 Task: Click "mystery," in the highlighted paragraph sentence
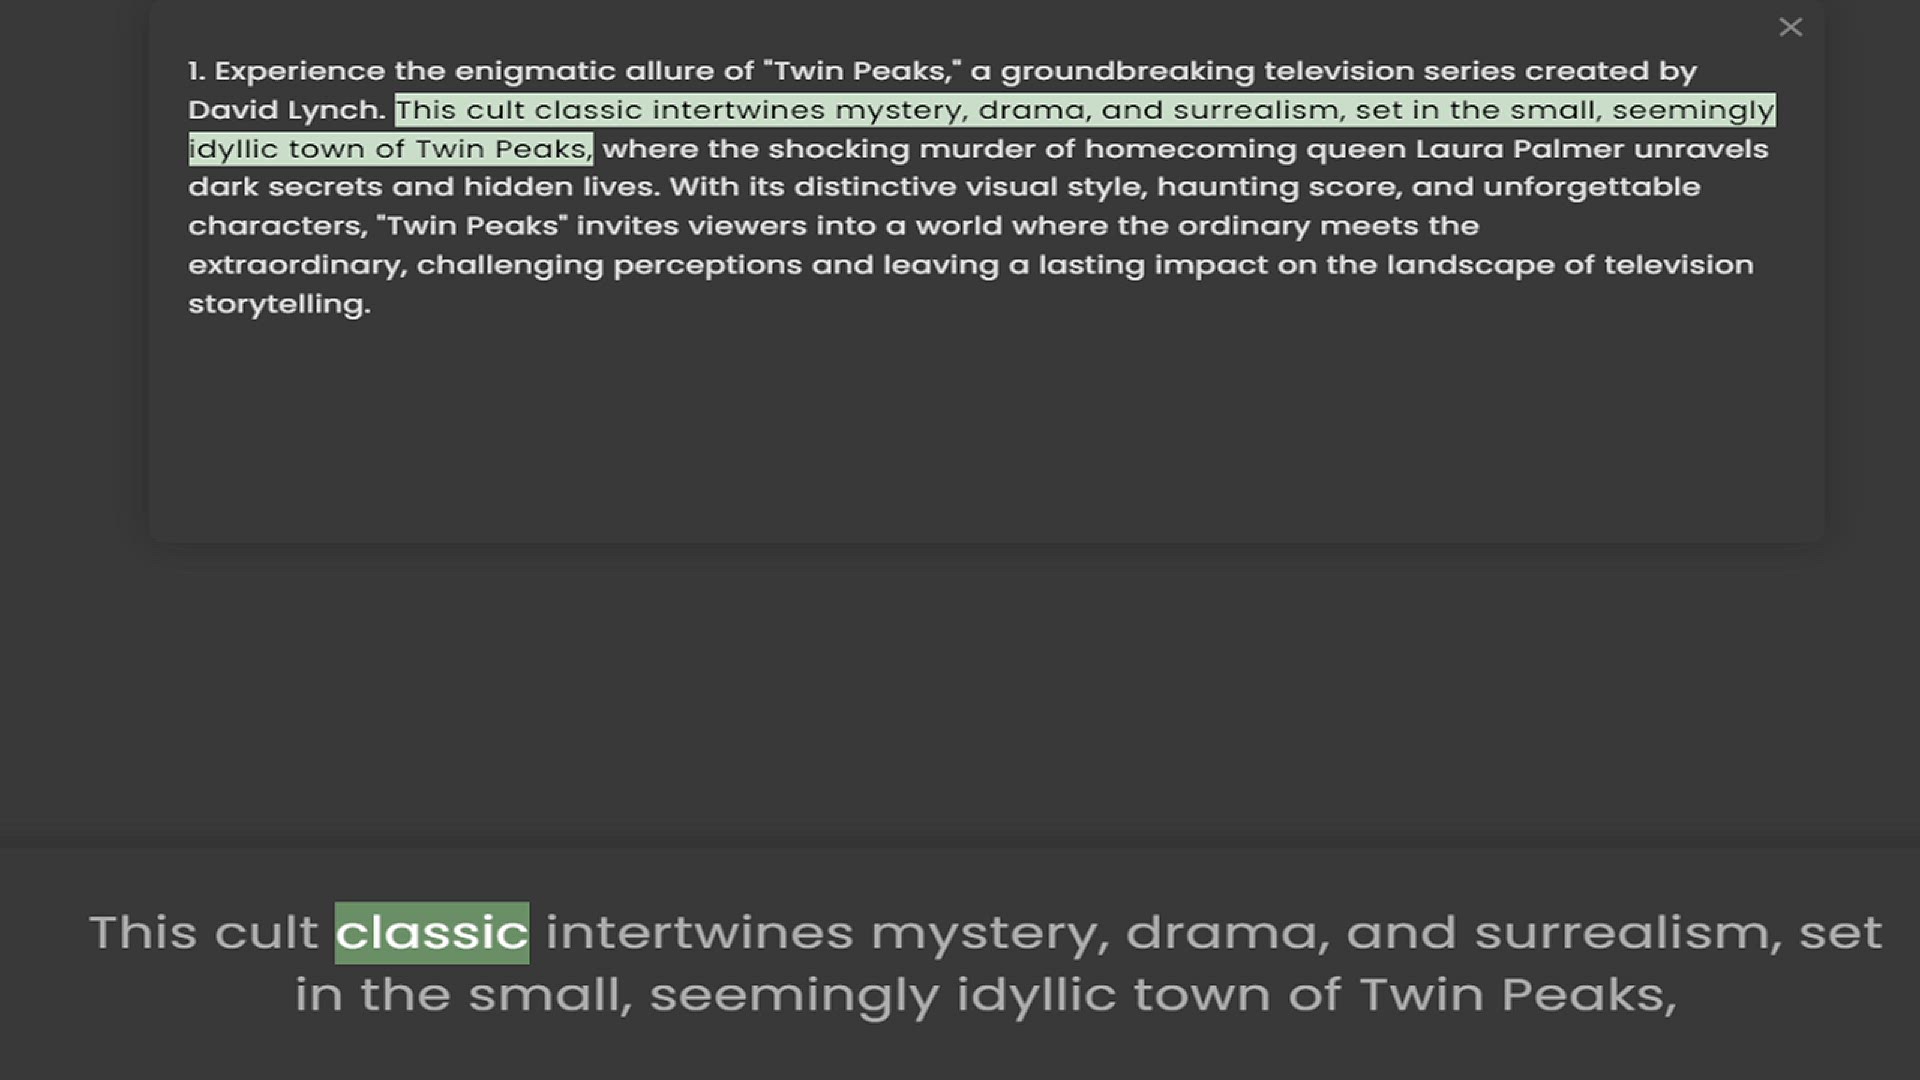click(901, 110)
